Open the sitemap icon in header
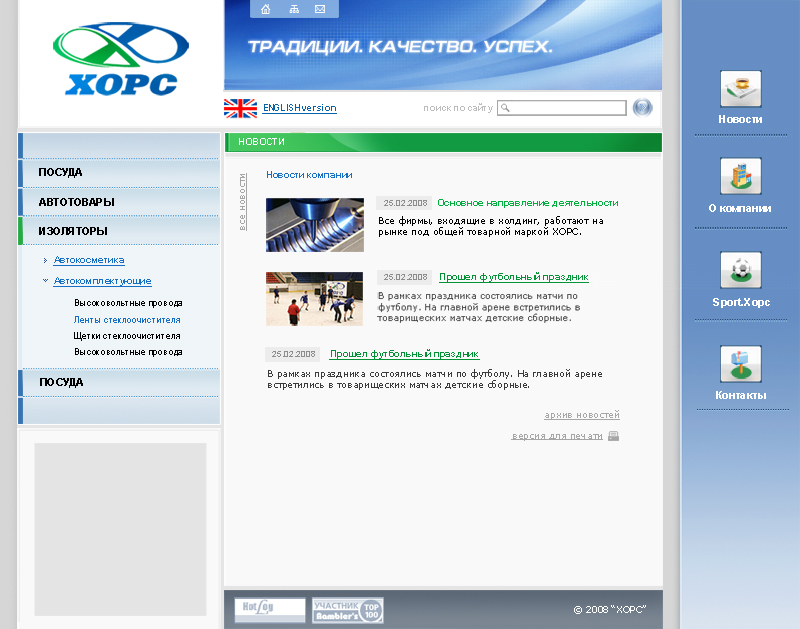The width and height of the screenshot is (800, 629). tap(294, 9)
